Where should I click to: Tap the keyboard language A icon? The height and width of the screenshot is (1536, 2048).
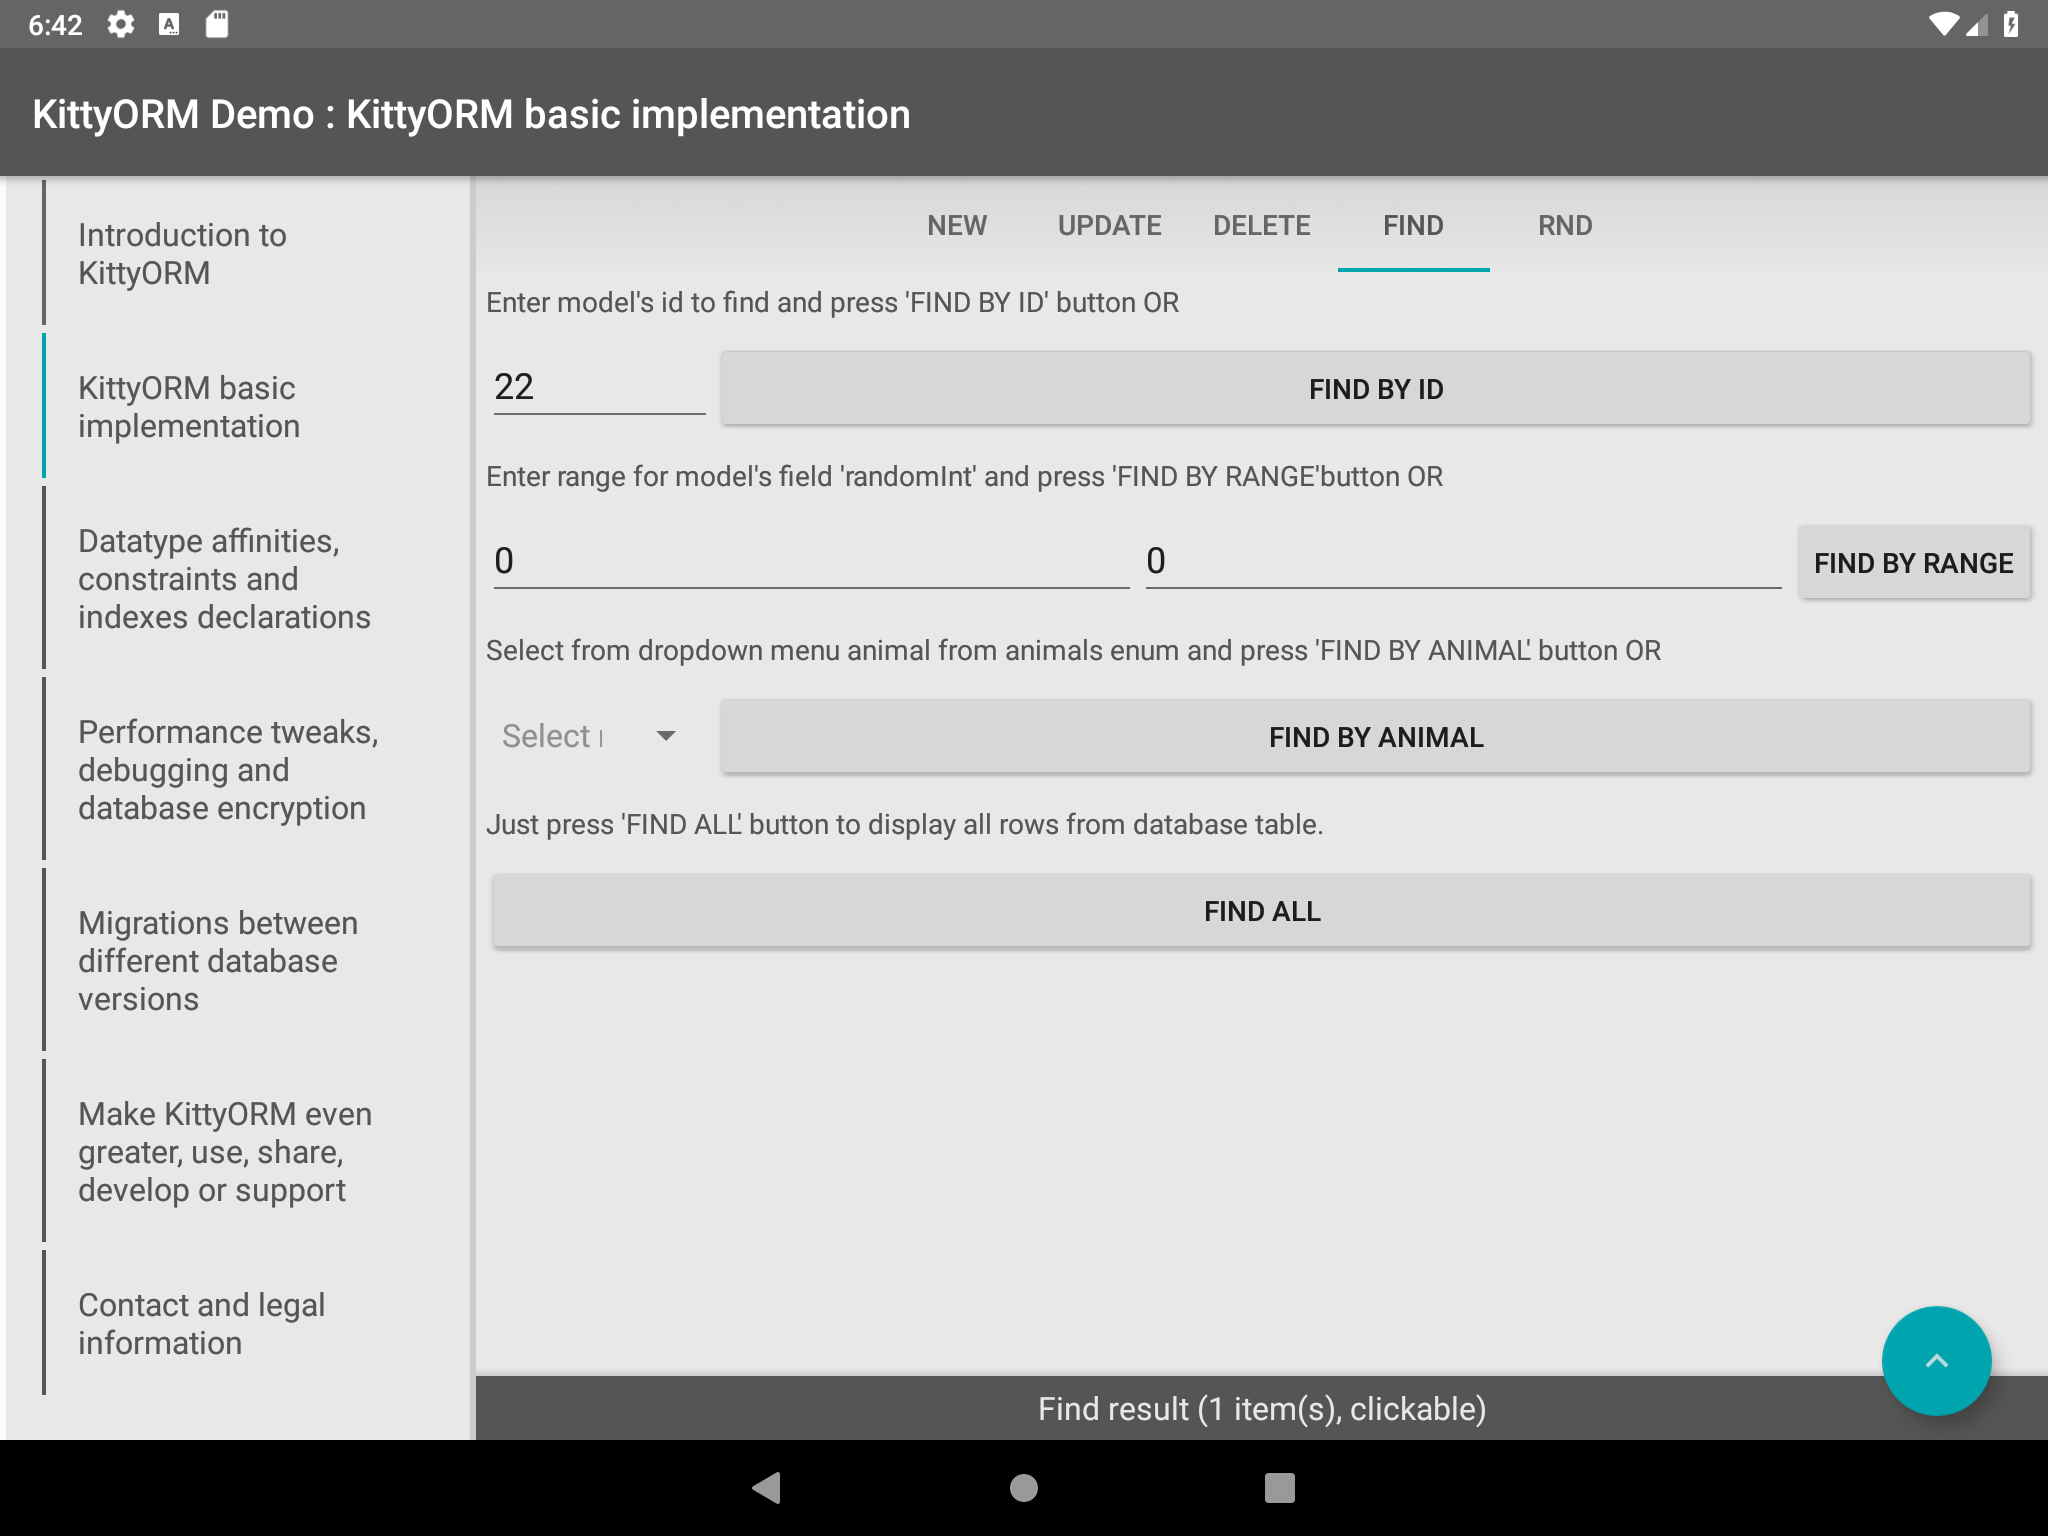pyautogui.click(x=169, y=24)
